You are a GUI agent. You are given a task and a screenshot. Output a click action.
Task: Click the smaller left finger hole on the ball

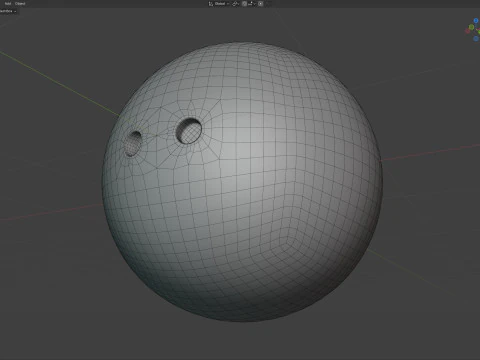tap(133, 144)
